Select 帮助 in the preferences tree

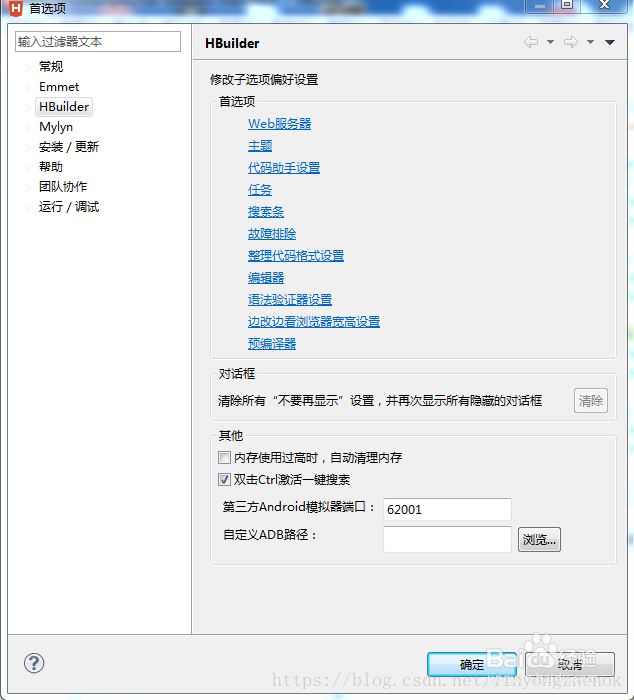[51, 167]
